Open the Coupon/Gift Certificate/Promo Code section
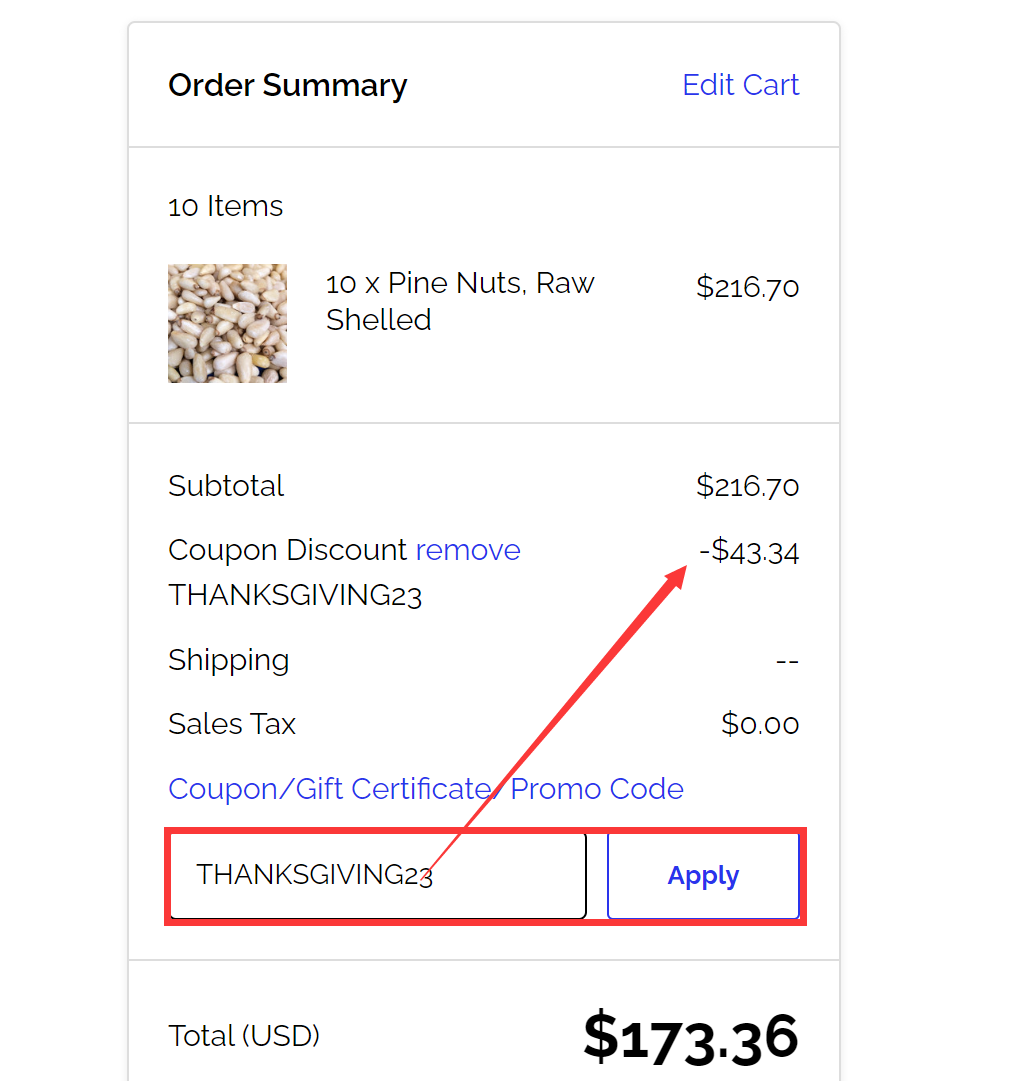This screenshot has height=1081, width=1020. 425,789
